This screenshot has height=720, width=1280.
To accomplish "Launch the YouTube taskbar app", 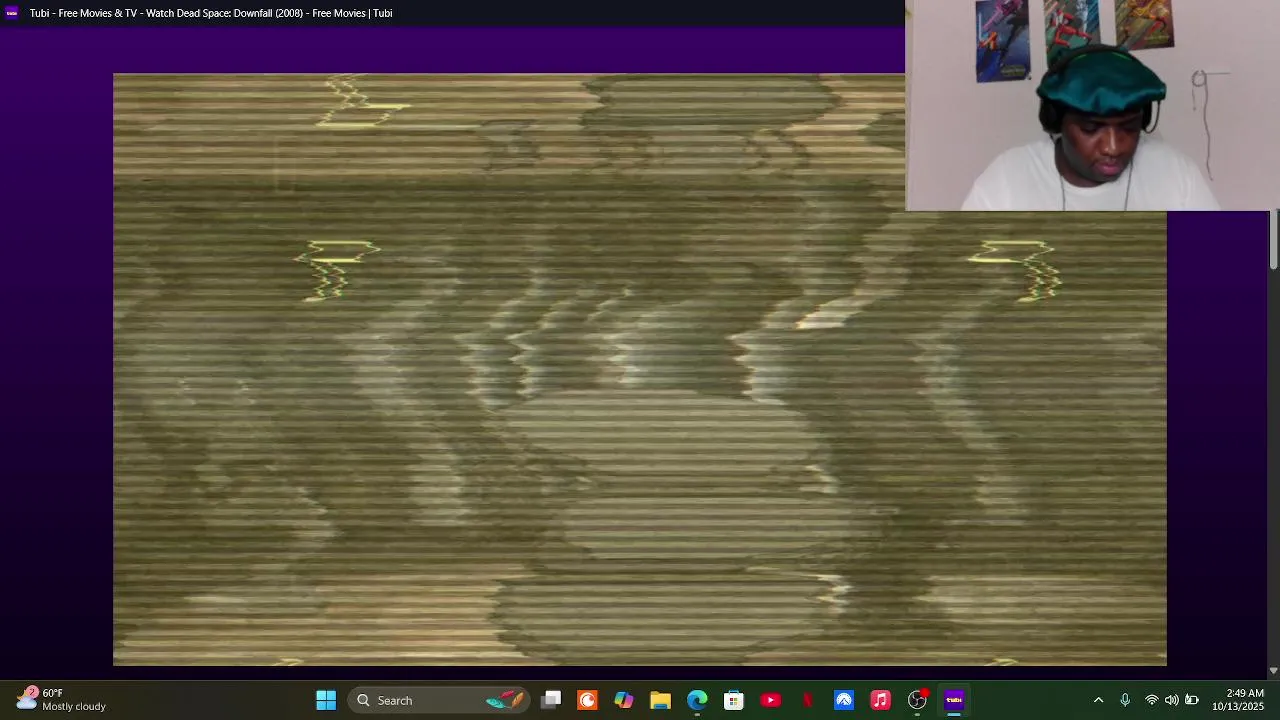I will [770, 700].
